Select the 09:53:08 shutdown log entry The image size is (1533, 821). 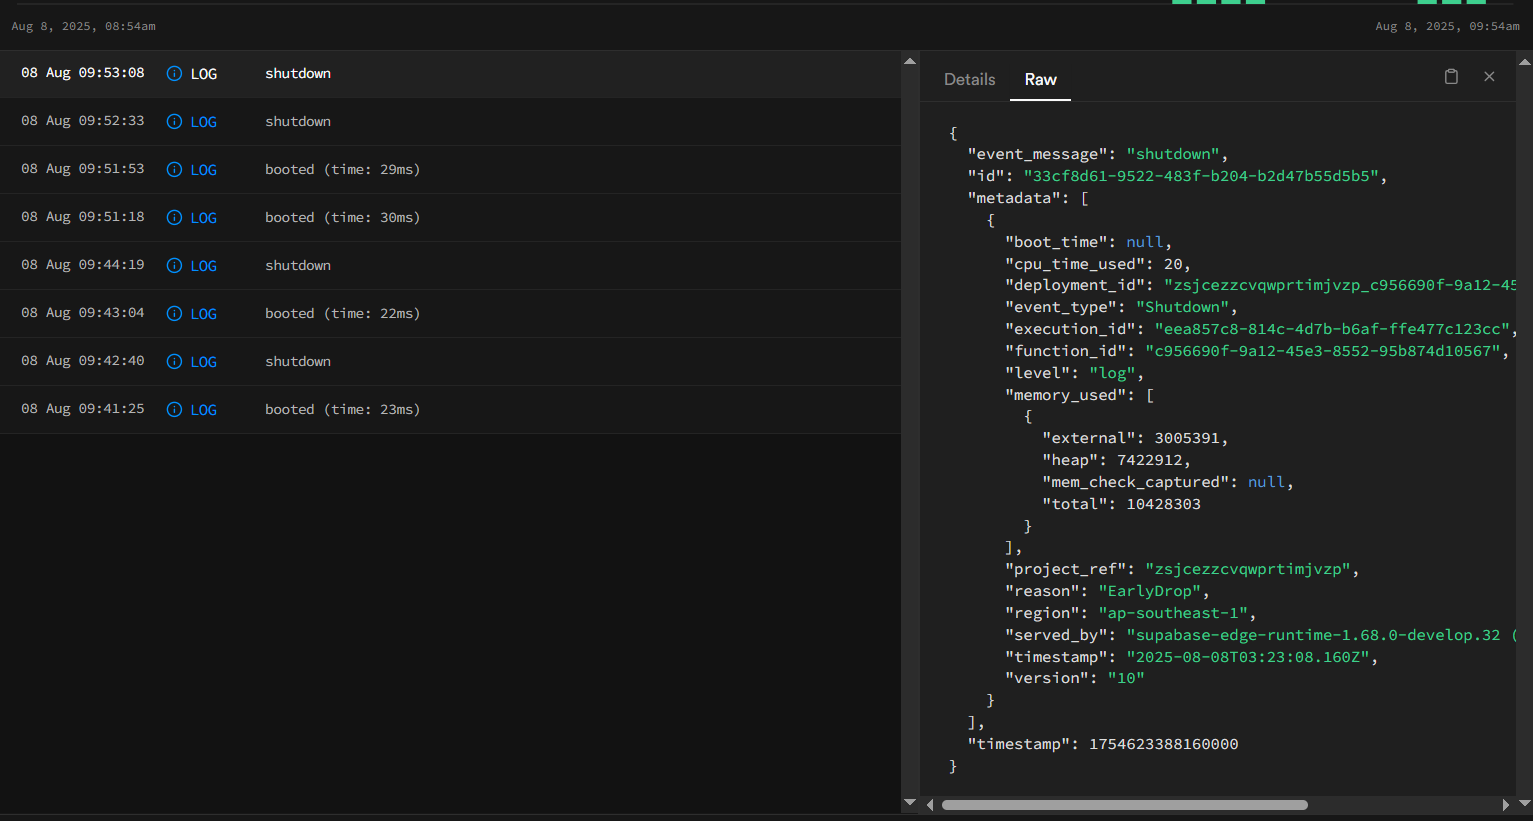pos(450,74)
